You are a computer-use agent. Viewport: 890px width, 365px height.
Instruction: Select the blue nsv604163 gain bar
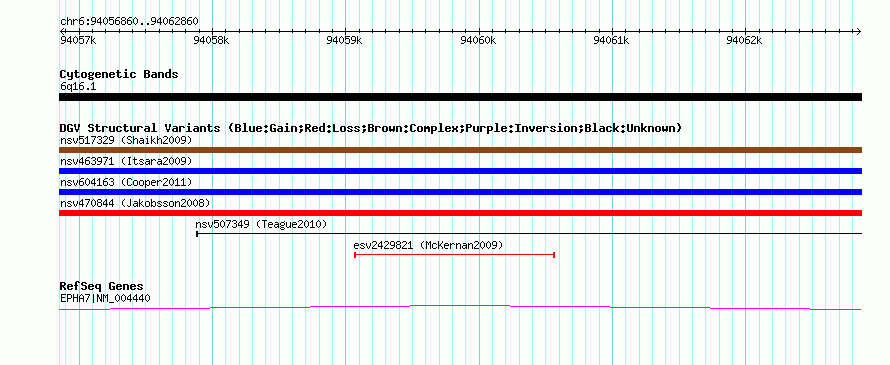(460, 192)
